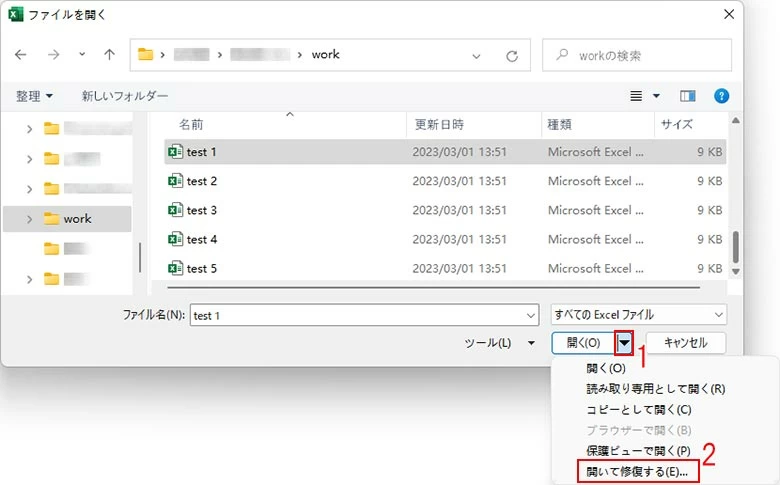Expand the 'work' folder tree node
This screenshot has width=780, height=485.
point(29,219)
